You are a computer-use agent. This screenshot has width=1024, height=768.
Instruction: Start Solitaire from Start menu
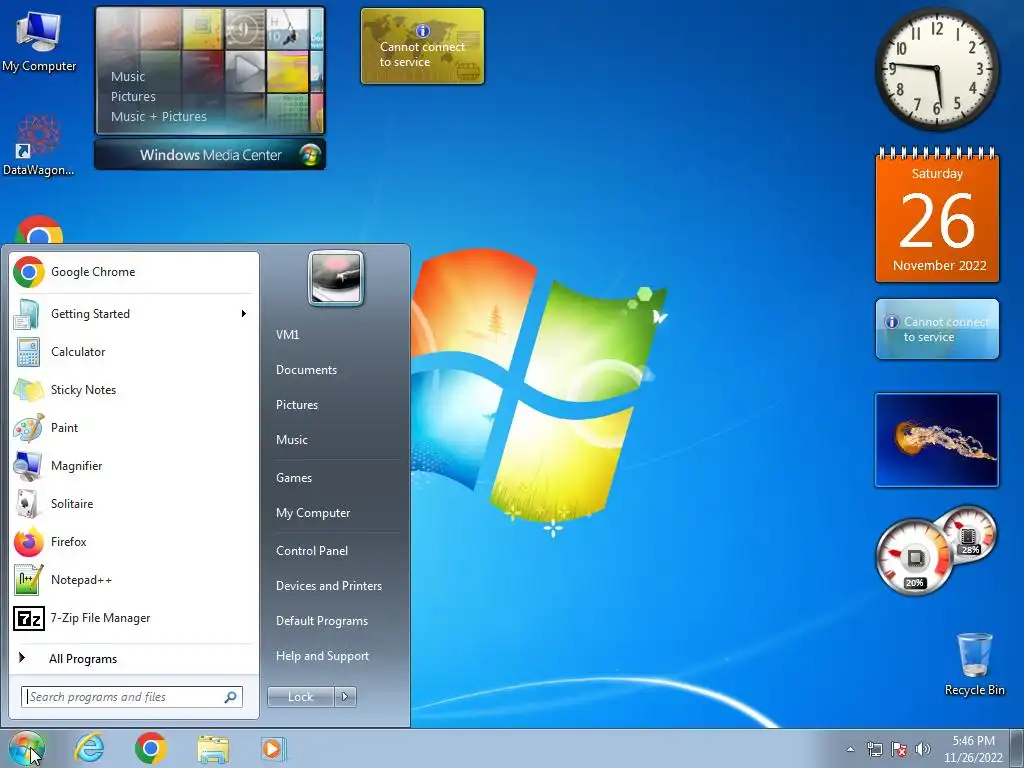(x=134, y=504)
